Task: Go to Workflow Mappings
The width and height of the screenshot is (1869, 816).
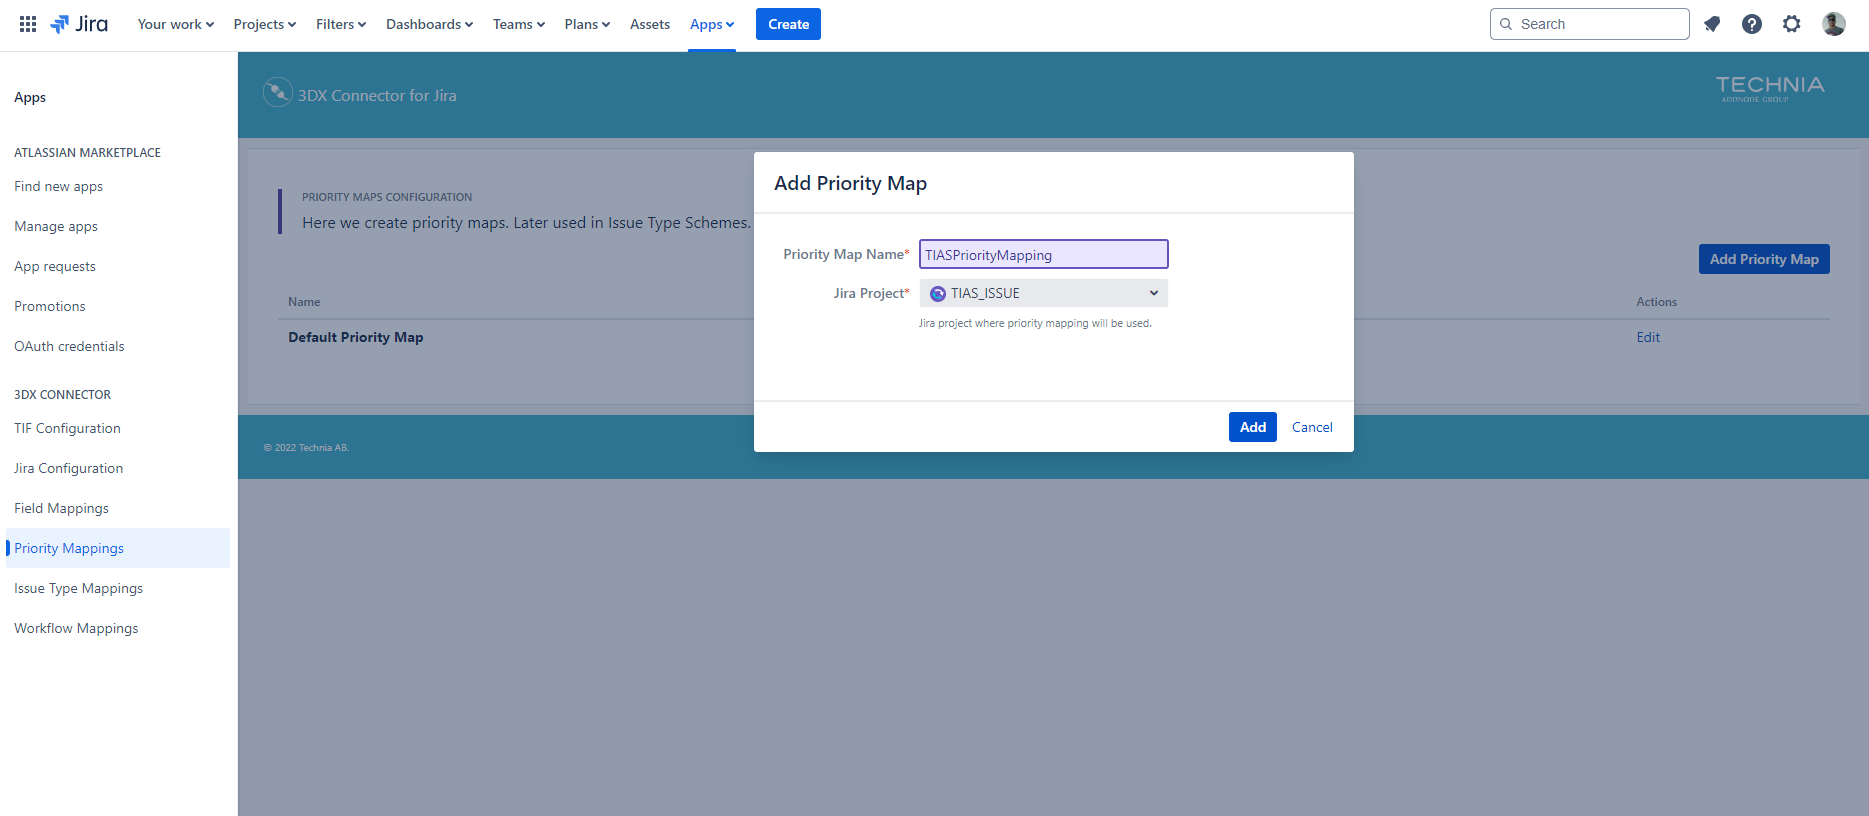Action: [x=76, y=628]
